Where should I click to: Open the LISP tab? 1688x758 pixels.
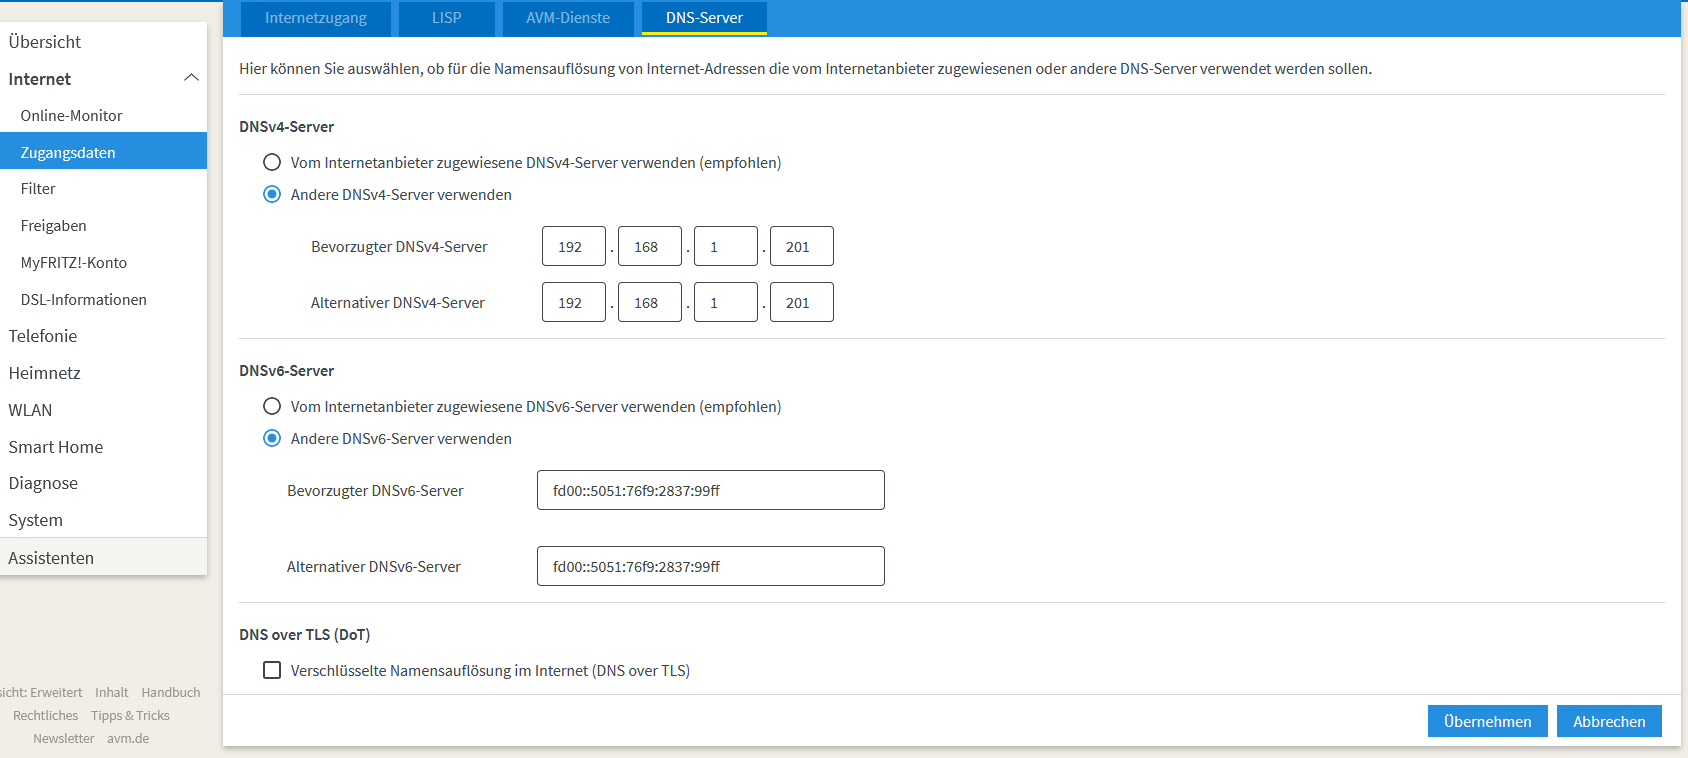[x=446, y=18]
